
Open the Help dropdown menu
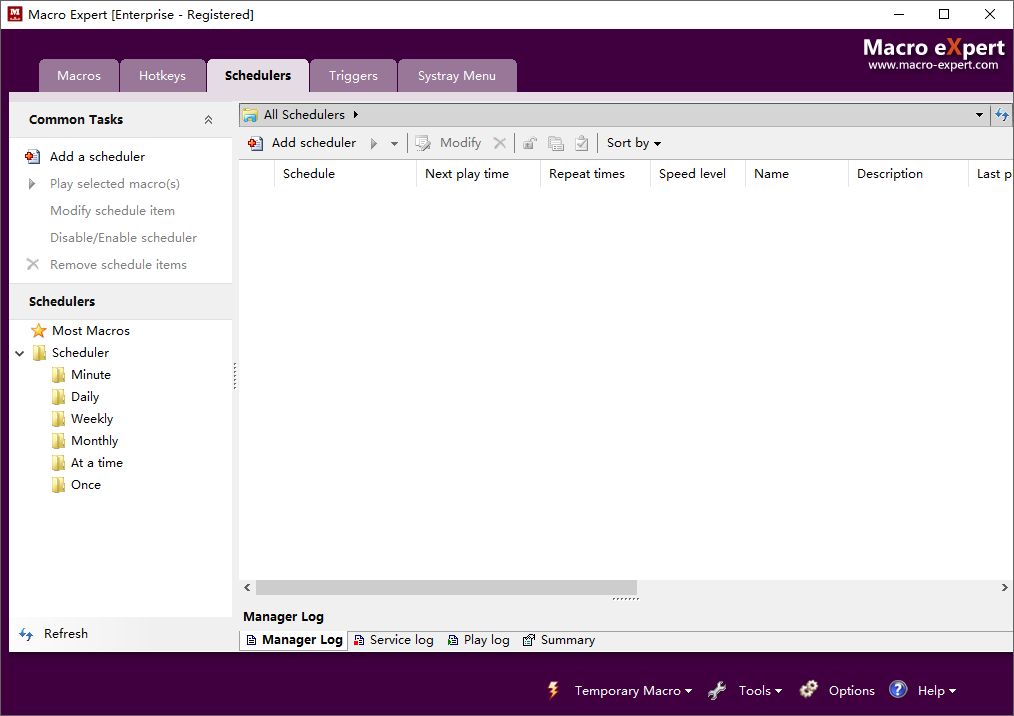[x=936, y=691]
